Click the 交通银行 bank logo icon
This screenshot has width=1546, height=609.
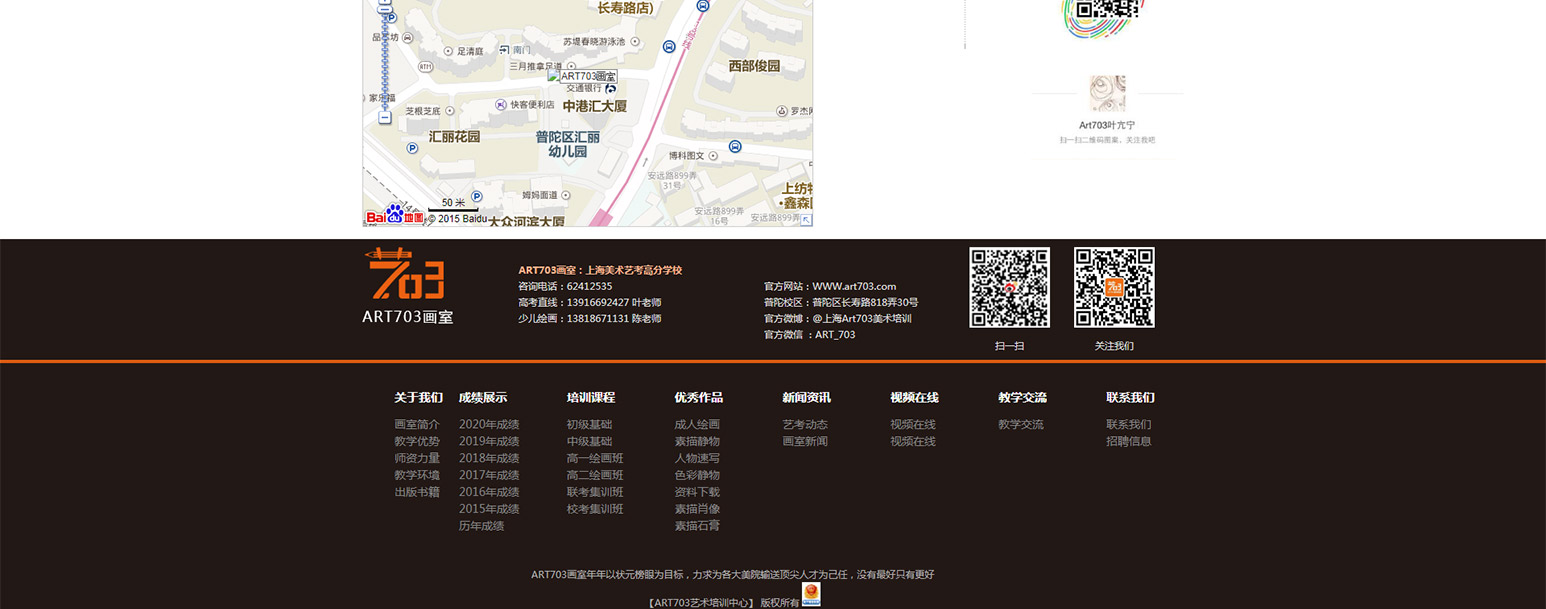pyautogui.click(x=610, y=88)
